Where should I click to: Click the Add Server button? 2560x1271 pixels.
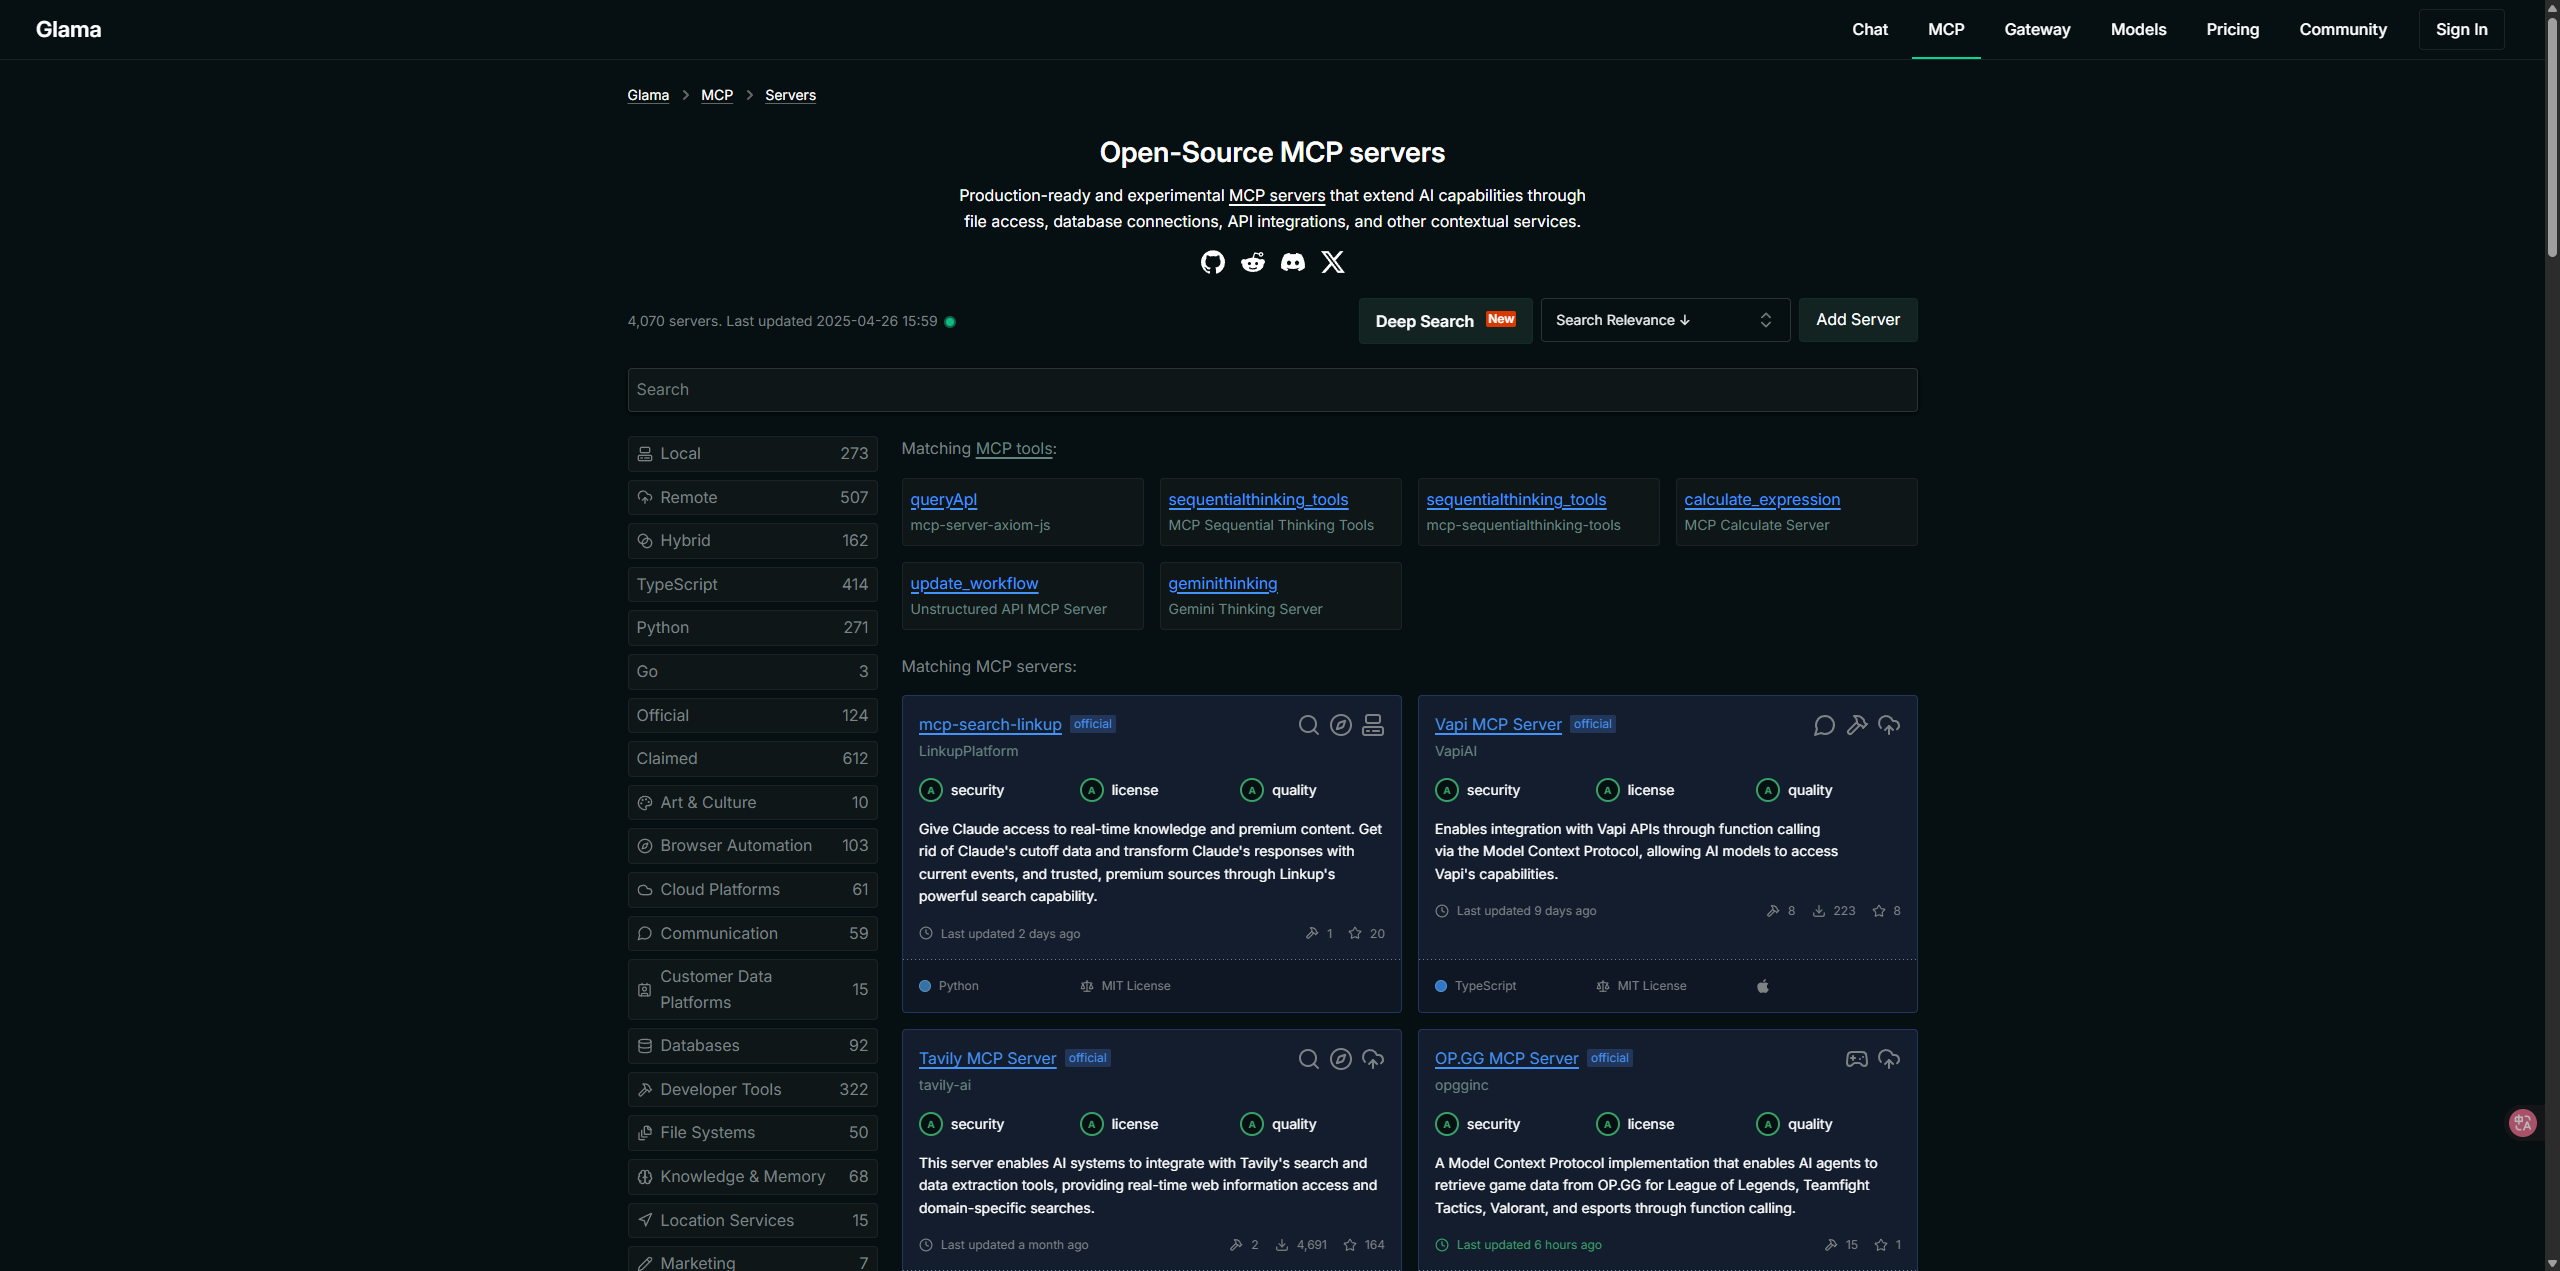[1857, 320]
